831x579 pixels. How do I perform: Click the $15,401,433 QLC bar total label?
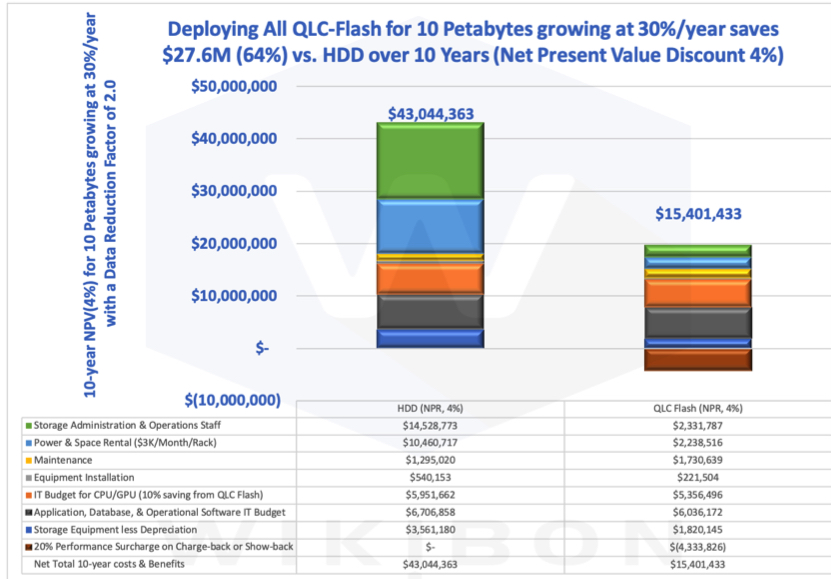698,214
